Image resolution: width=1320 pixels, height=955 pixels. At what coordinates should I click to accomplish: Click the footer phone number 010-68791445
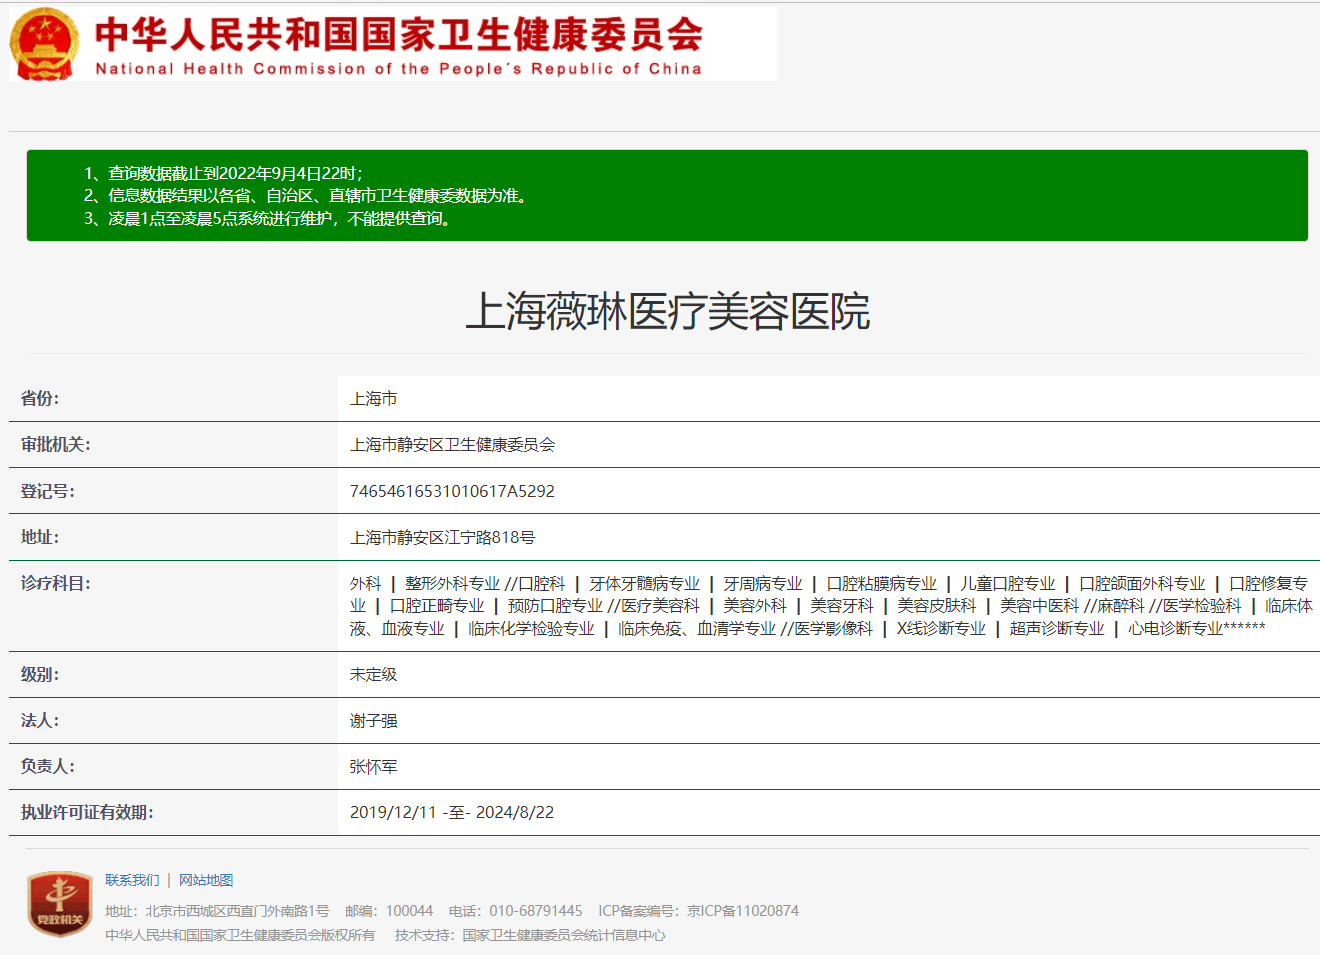pos(536,911)
